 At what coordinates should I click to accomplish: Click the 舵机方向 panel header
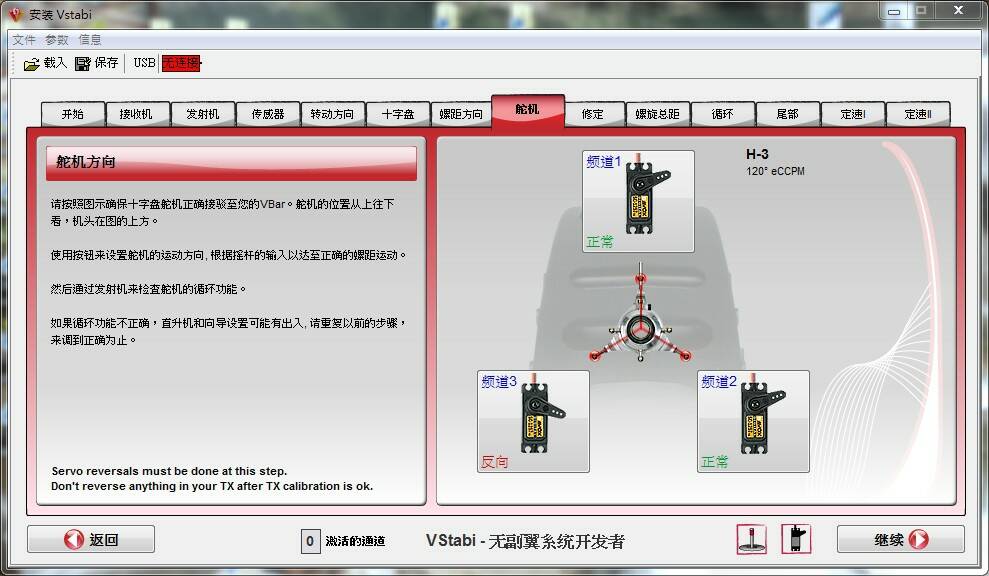coord(231,163)
